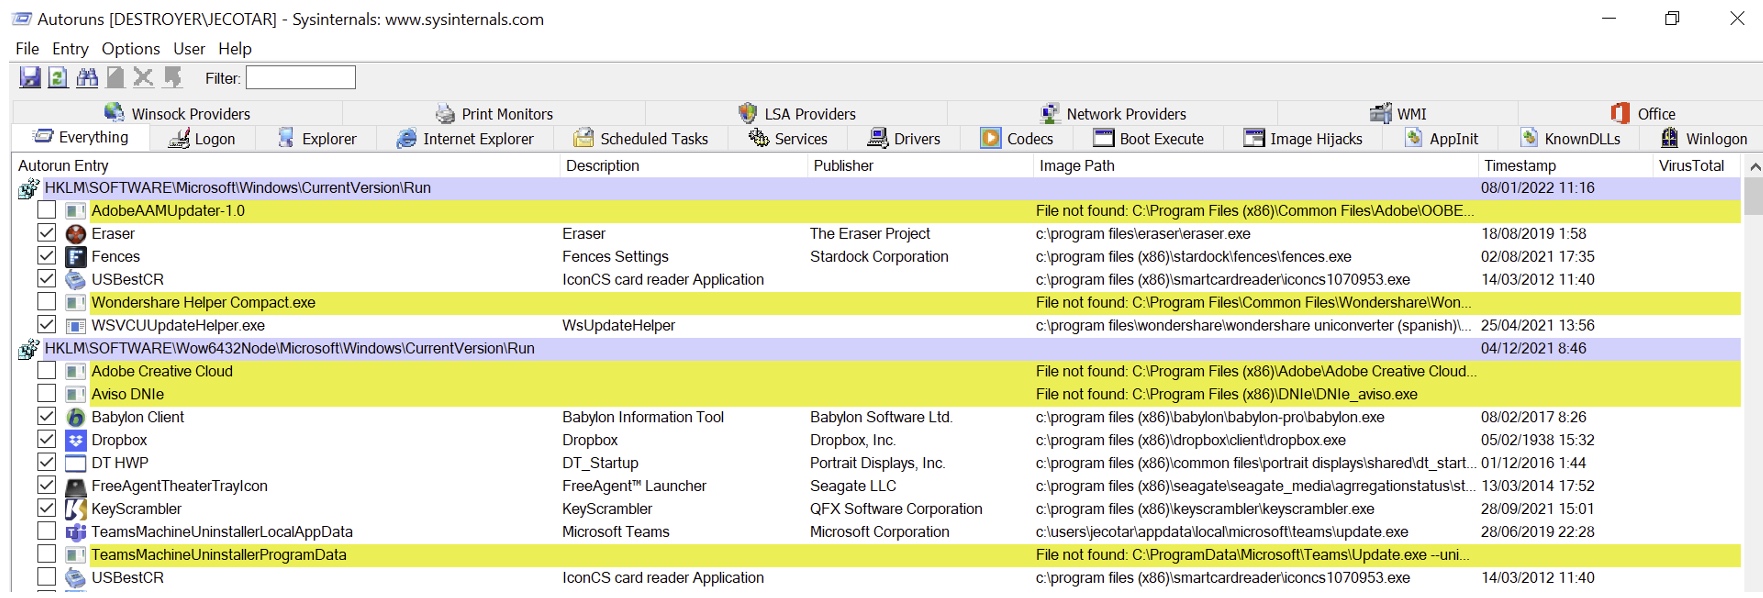Disable the Dropbox startup checkbox

coord(46,439)
